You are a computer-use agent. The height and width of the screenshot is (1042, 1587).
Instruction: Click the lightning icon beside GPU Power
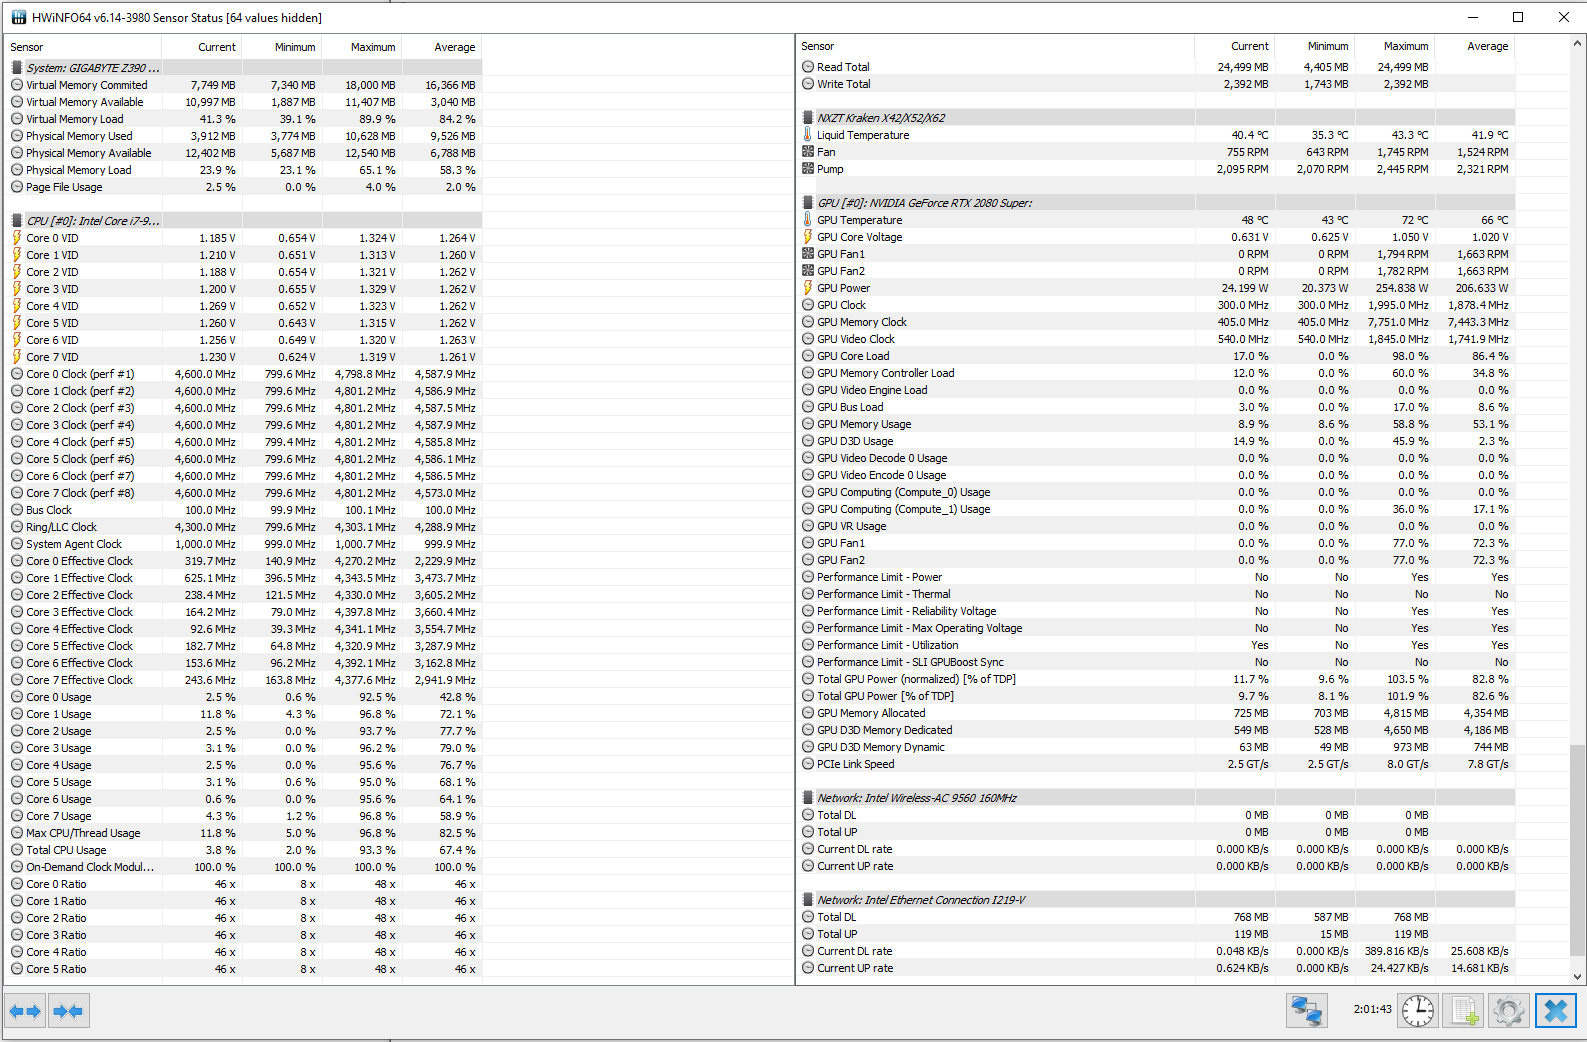click(808, 288)
